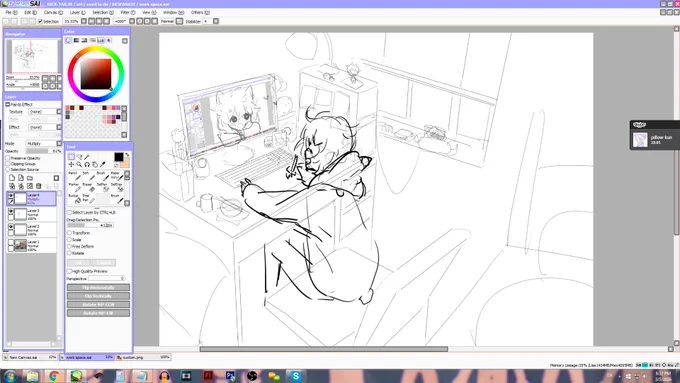Select the Transform radio option

[x=69, y=233]
